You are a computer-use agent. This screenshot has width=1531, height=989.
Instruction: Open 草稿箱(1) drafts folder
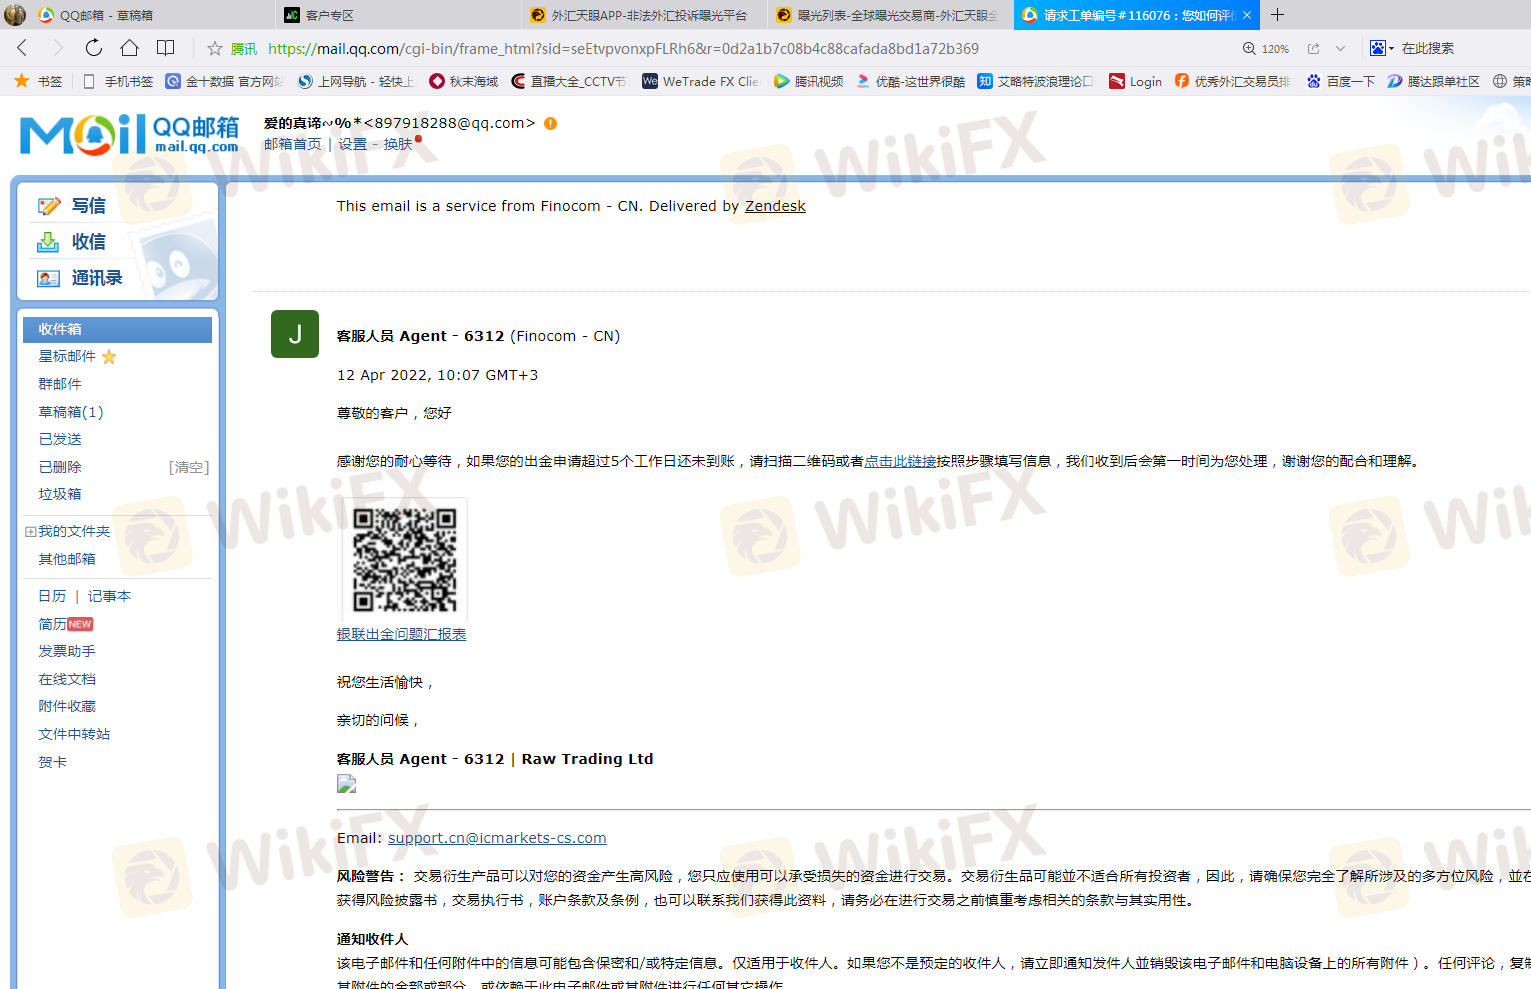(71, 412)
